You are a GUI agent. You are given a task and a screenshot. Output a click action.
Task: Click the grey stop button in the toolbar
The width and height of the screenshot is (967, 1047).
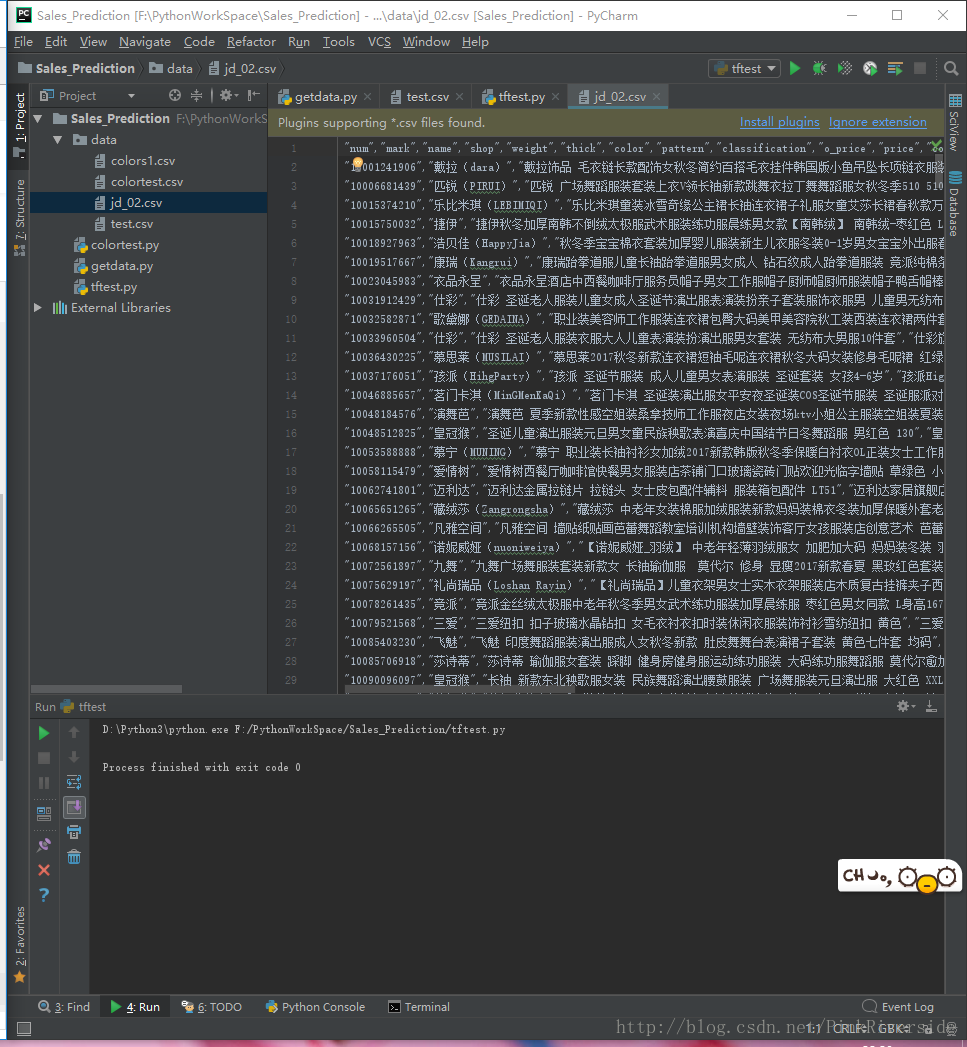tap(920, 68)
